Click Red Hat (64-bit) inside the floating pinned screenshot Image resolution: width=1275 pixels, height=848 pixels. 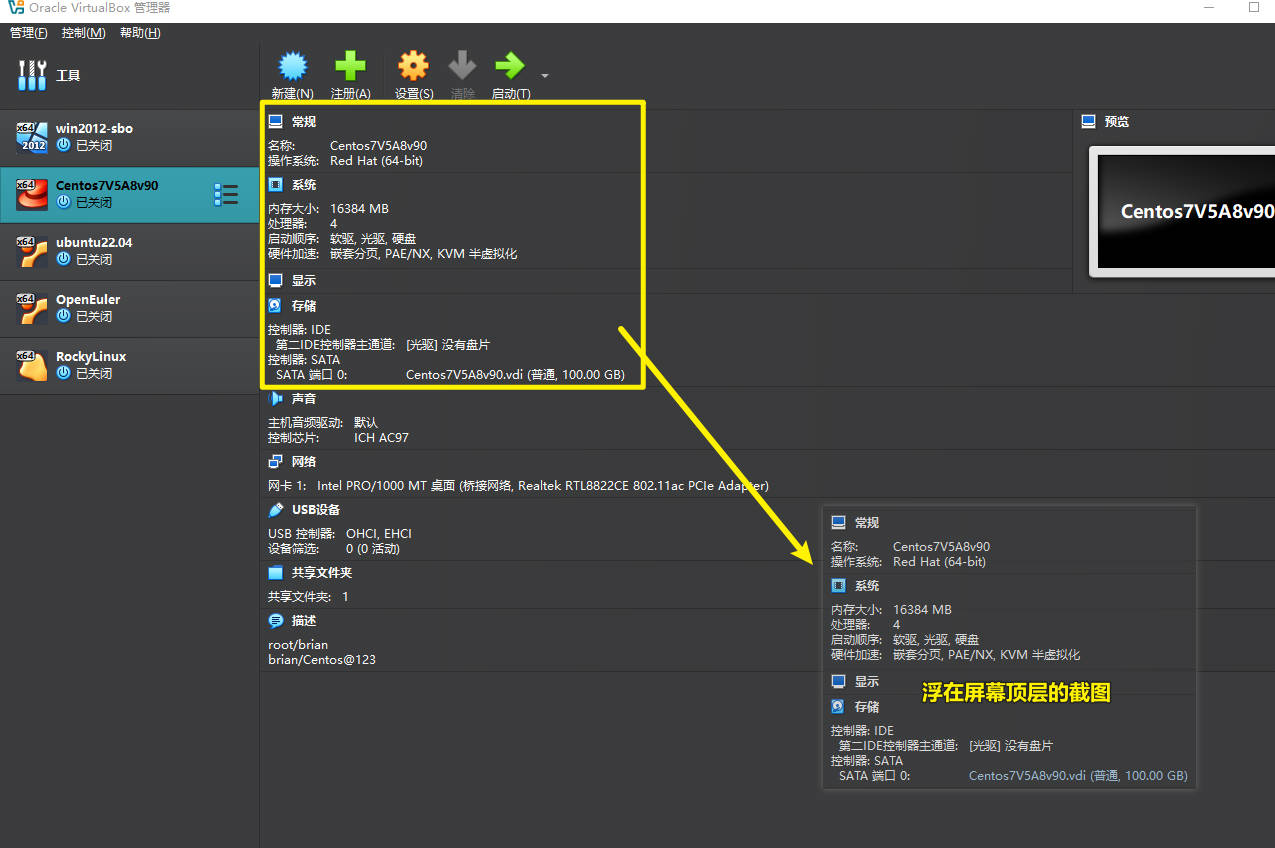tap(939, 562)
